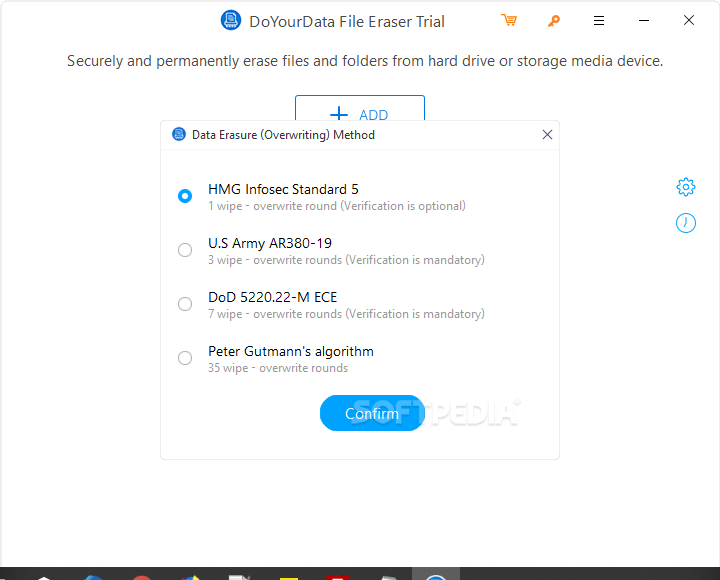Click the Confirm button
Screen dimensions: 720x580
pyautogui.click(x=372, y=413)
